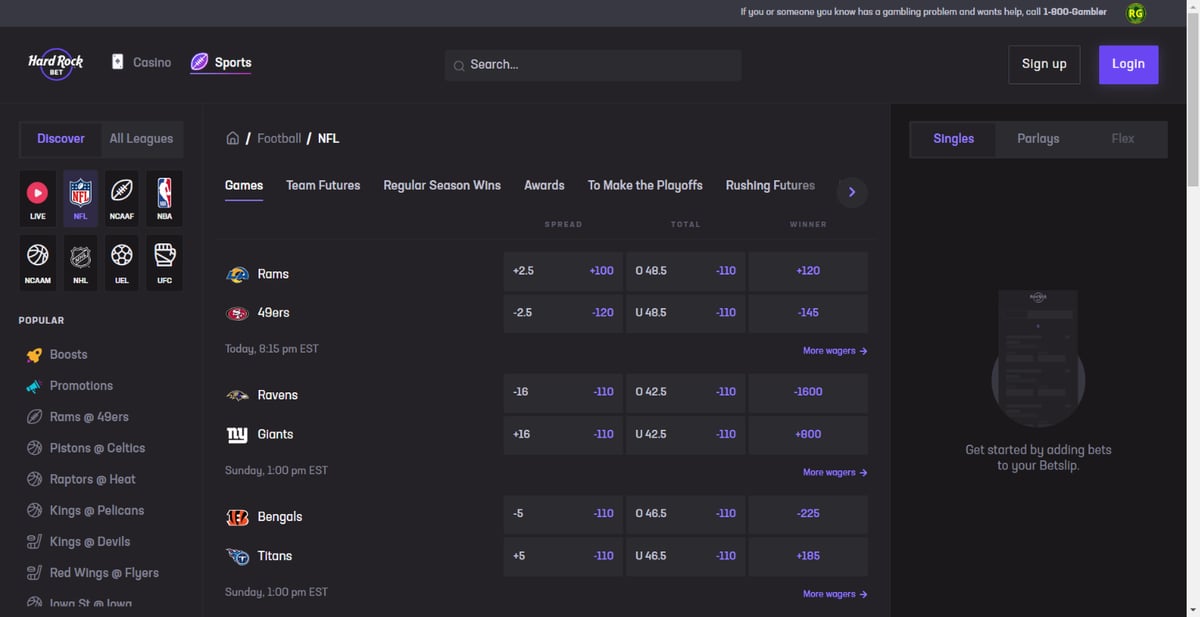1200x617 pixels.
Task: Add Over 48.5 total bet
Action: point(685,271)
